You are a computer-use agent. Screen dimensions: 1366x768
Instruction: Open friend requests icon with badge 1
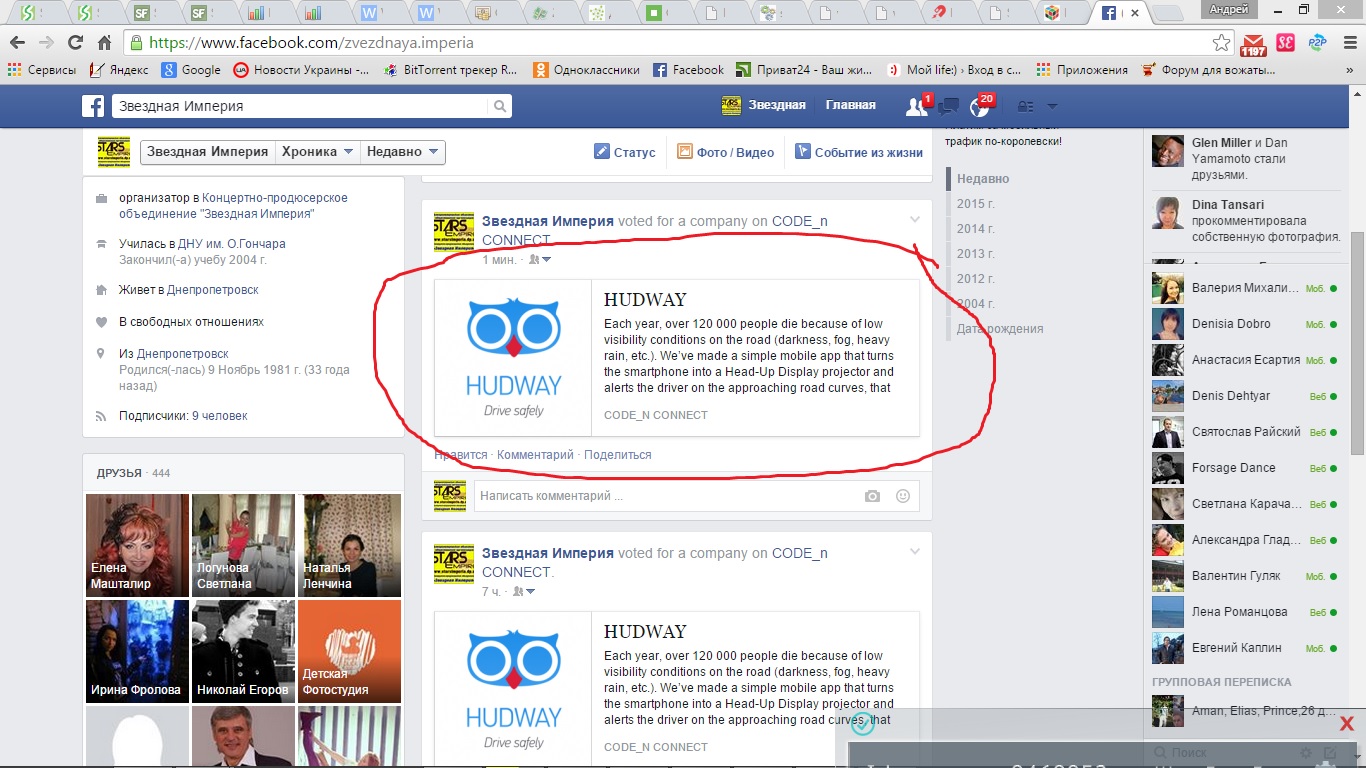pos(916,106)
